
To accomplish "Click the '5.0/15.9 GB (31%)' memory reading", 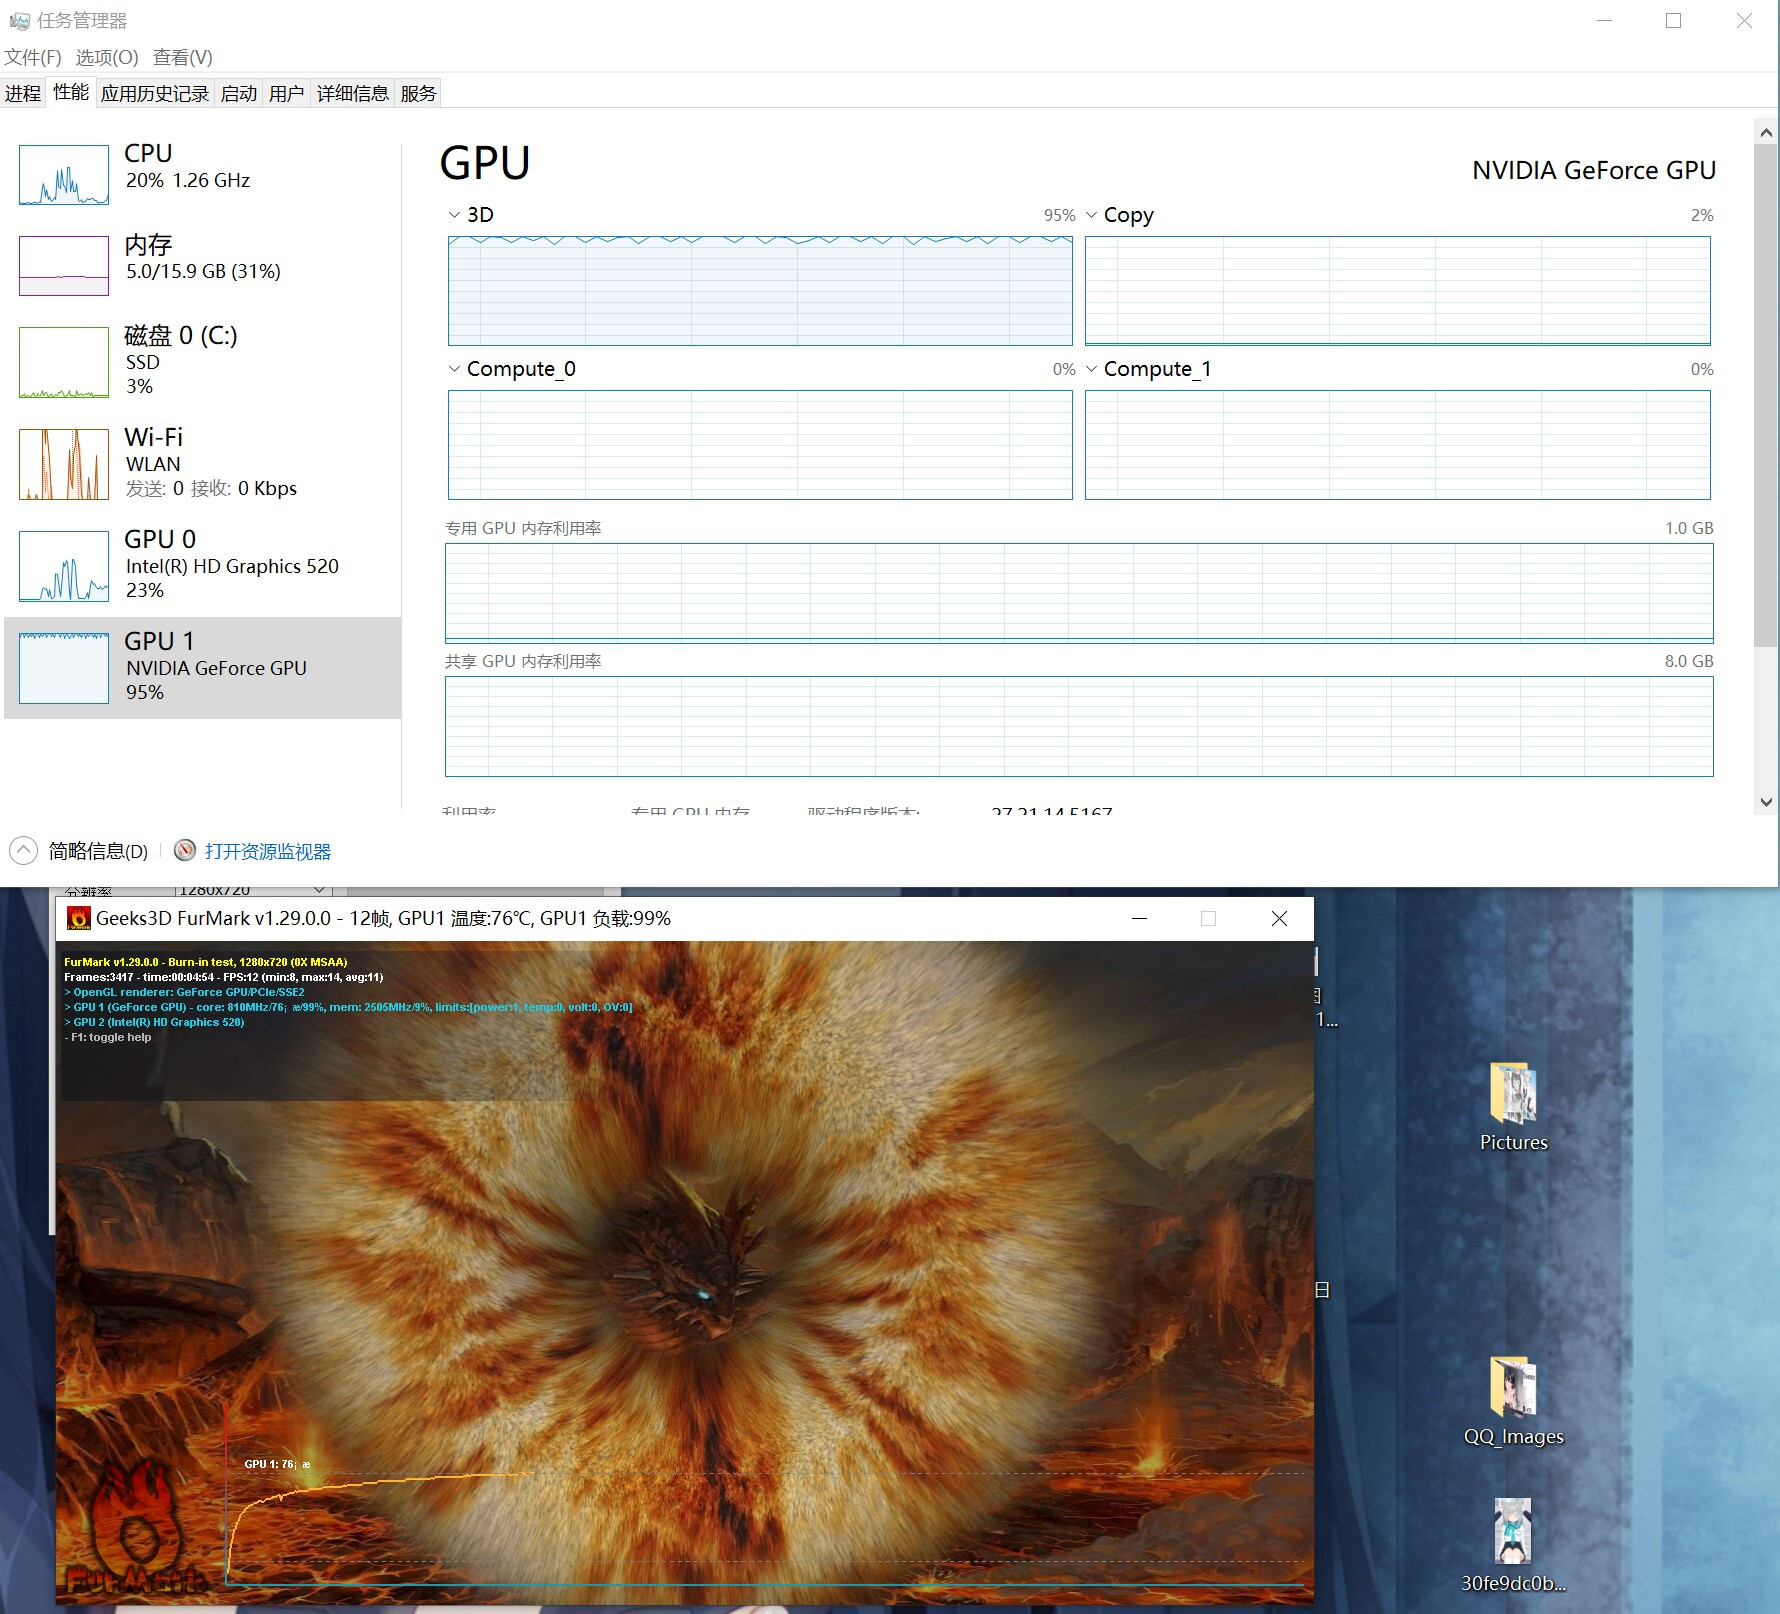I will pyautogui.click(x=203, y=271).
